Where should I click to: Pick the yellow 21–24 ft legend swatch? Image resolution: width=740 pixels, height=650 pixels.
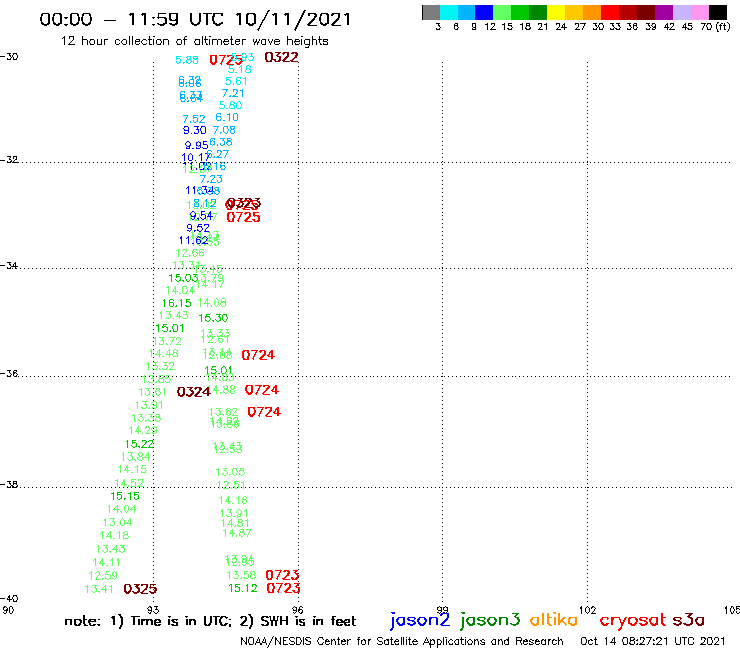pos(556,12)
